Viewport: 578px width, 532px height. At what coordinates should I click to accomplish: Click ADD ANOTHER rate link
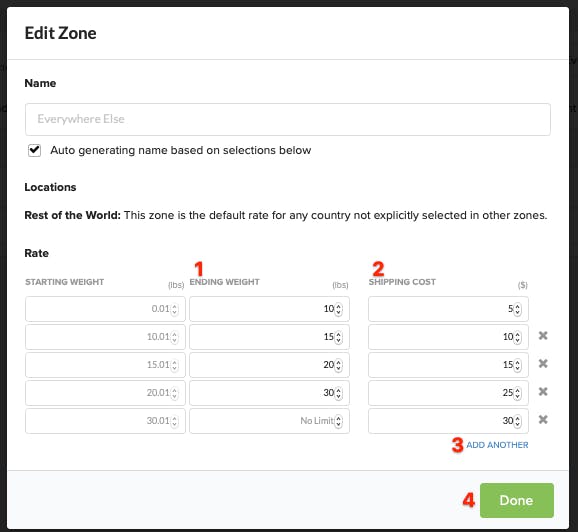pyautogui.click(x=497, y=445)
